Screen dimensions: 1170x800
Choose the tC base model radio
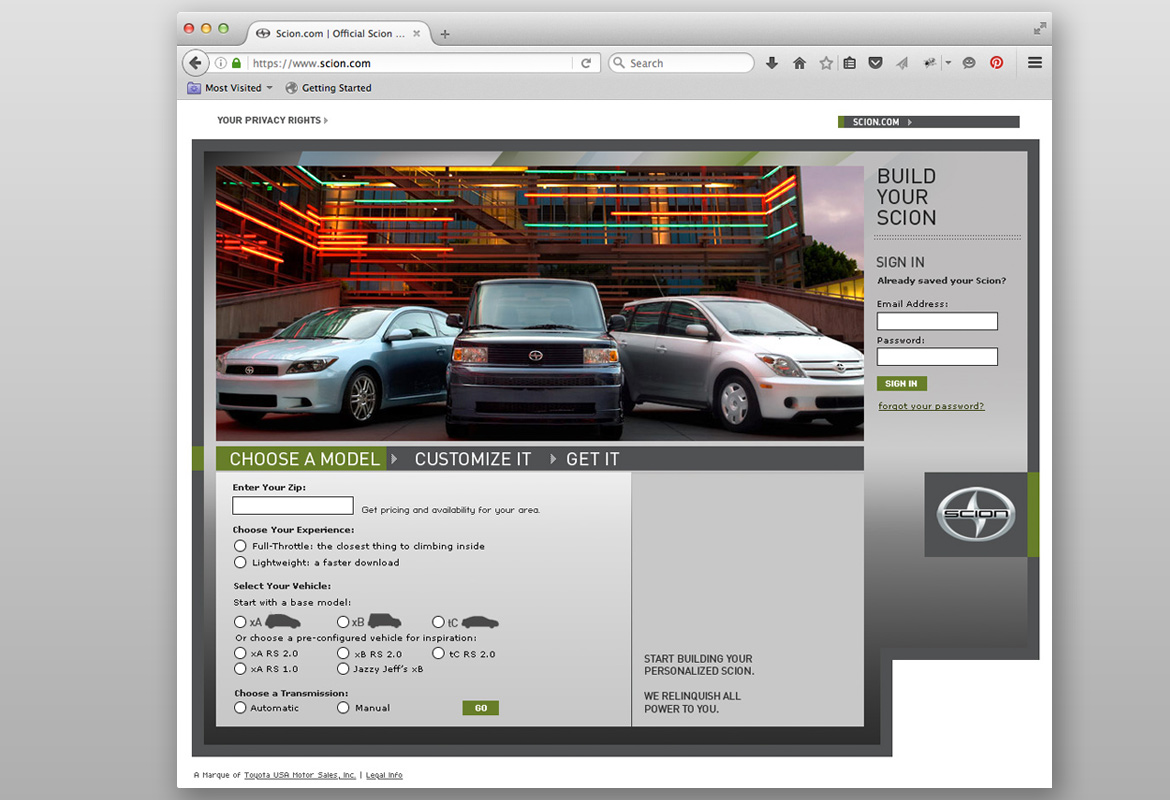pyautogui.click(x=439, y=622)
